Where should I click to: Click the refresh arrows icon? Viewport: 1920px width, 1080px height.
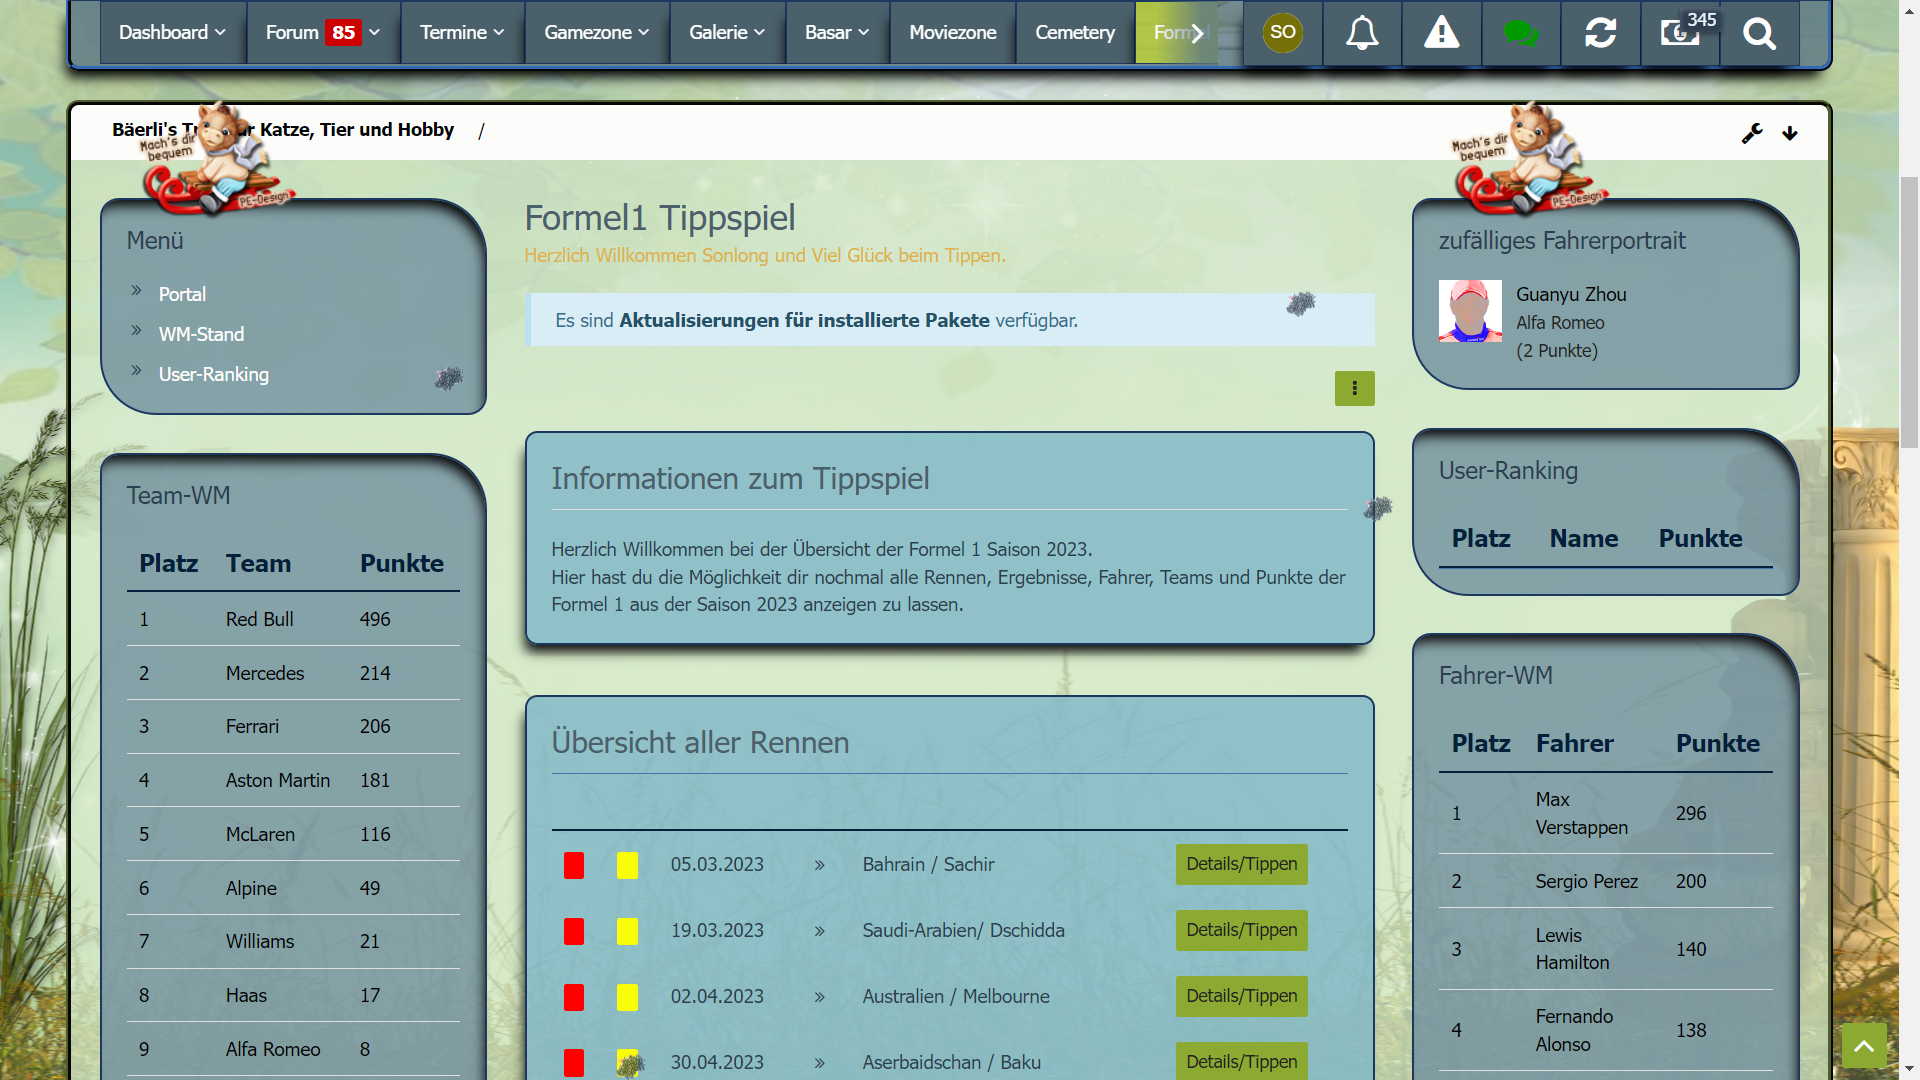[x=1600, y=33]
